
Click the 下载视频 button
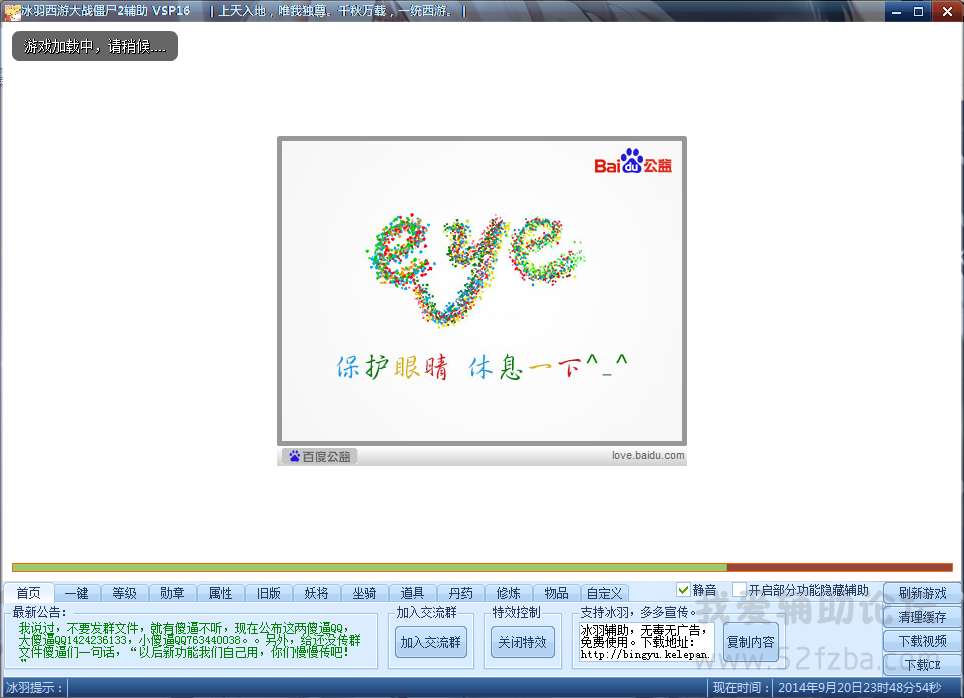click(922, 641)
